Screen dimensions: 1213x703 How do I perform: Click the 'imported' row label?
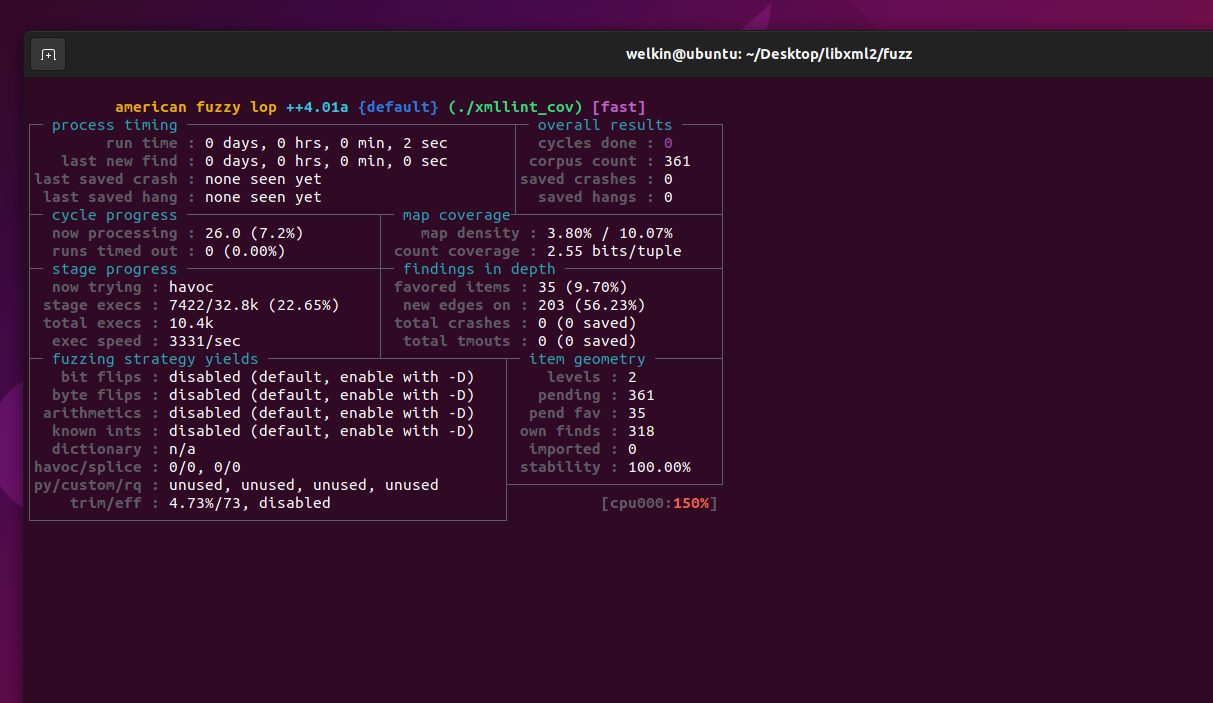[565, 449]
